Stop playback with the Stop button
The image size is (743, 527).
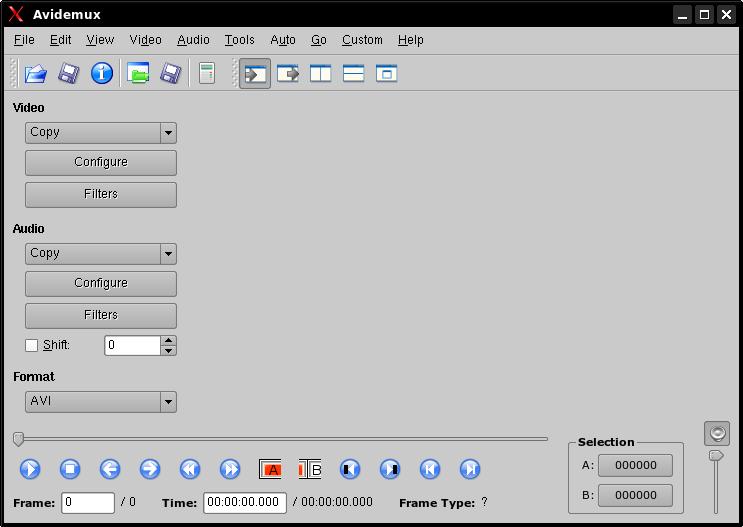pos(70,469)
